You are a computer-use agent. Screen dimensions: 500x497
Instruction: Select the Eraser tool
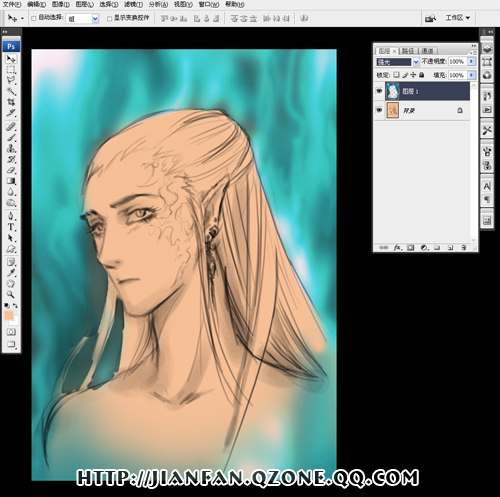pos(11,170)
